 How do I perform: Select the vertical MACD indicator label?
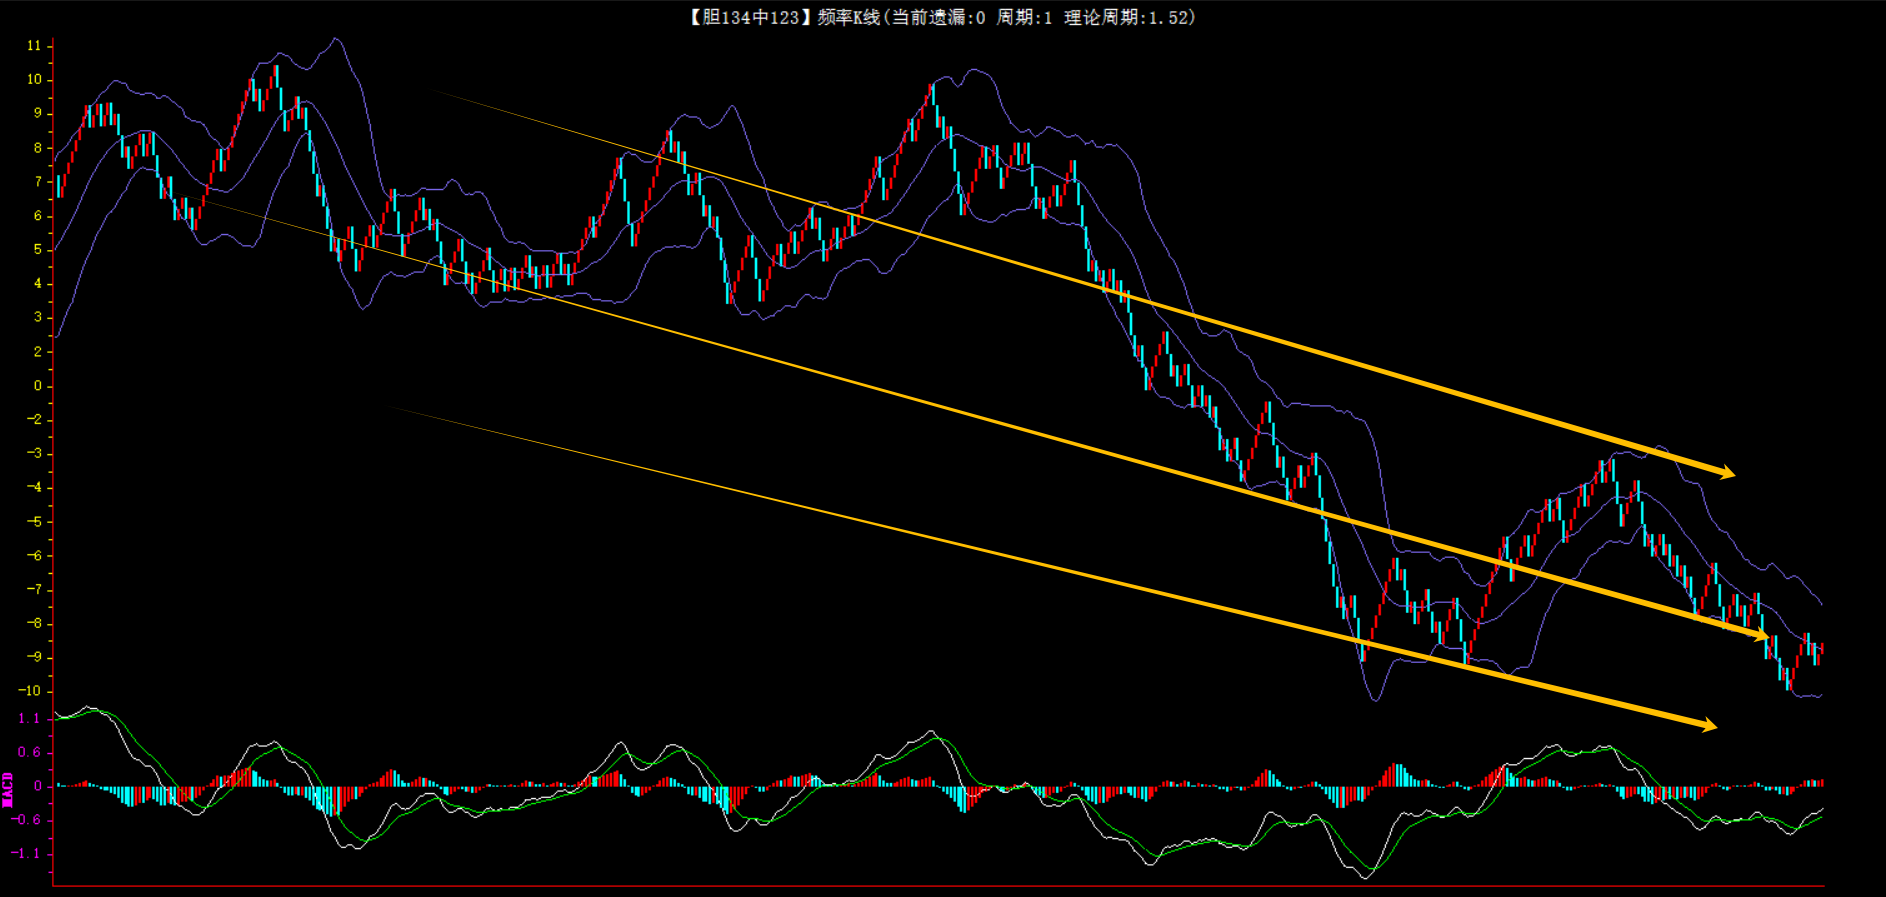tap(8, 789)
